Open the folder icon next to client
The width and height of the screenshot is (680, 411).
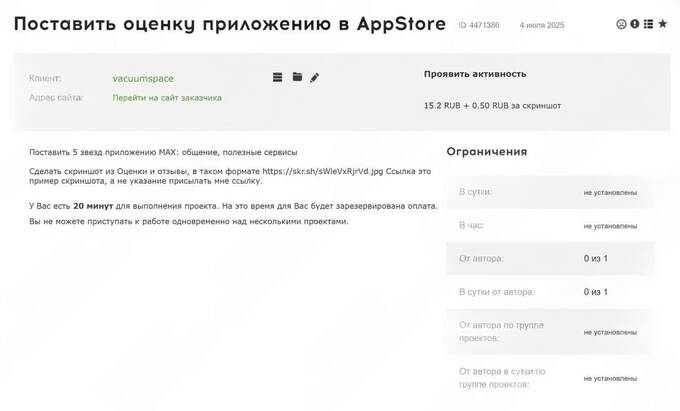[297, 77]
